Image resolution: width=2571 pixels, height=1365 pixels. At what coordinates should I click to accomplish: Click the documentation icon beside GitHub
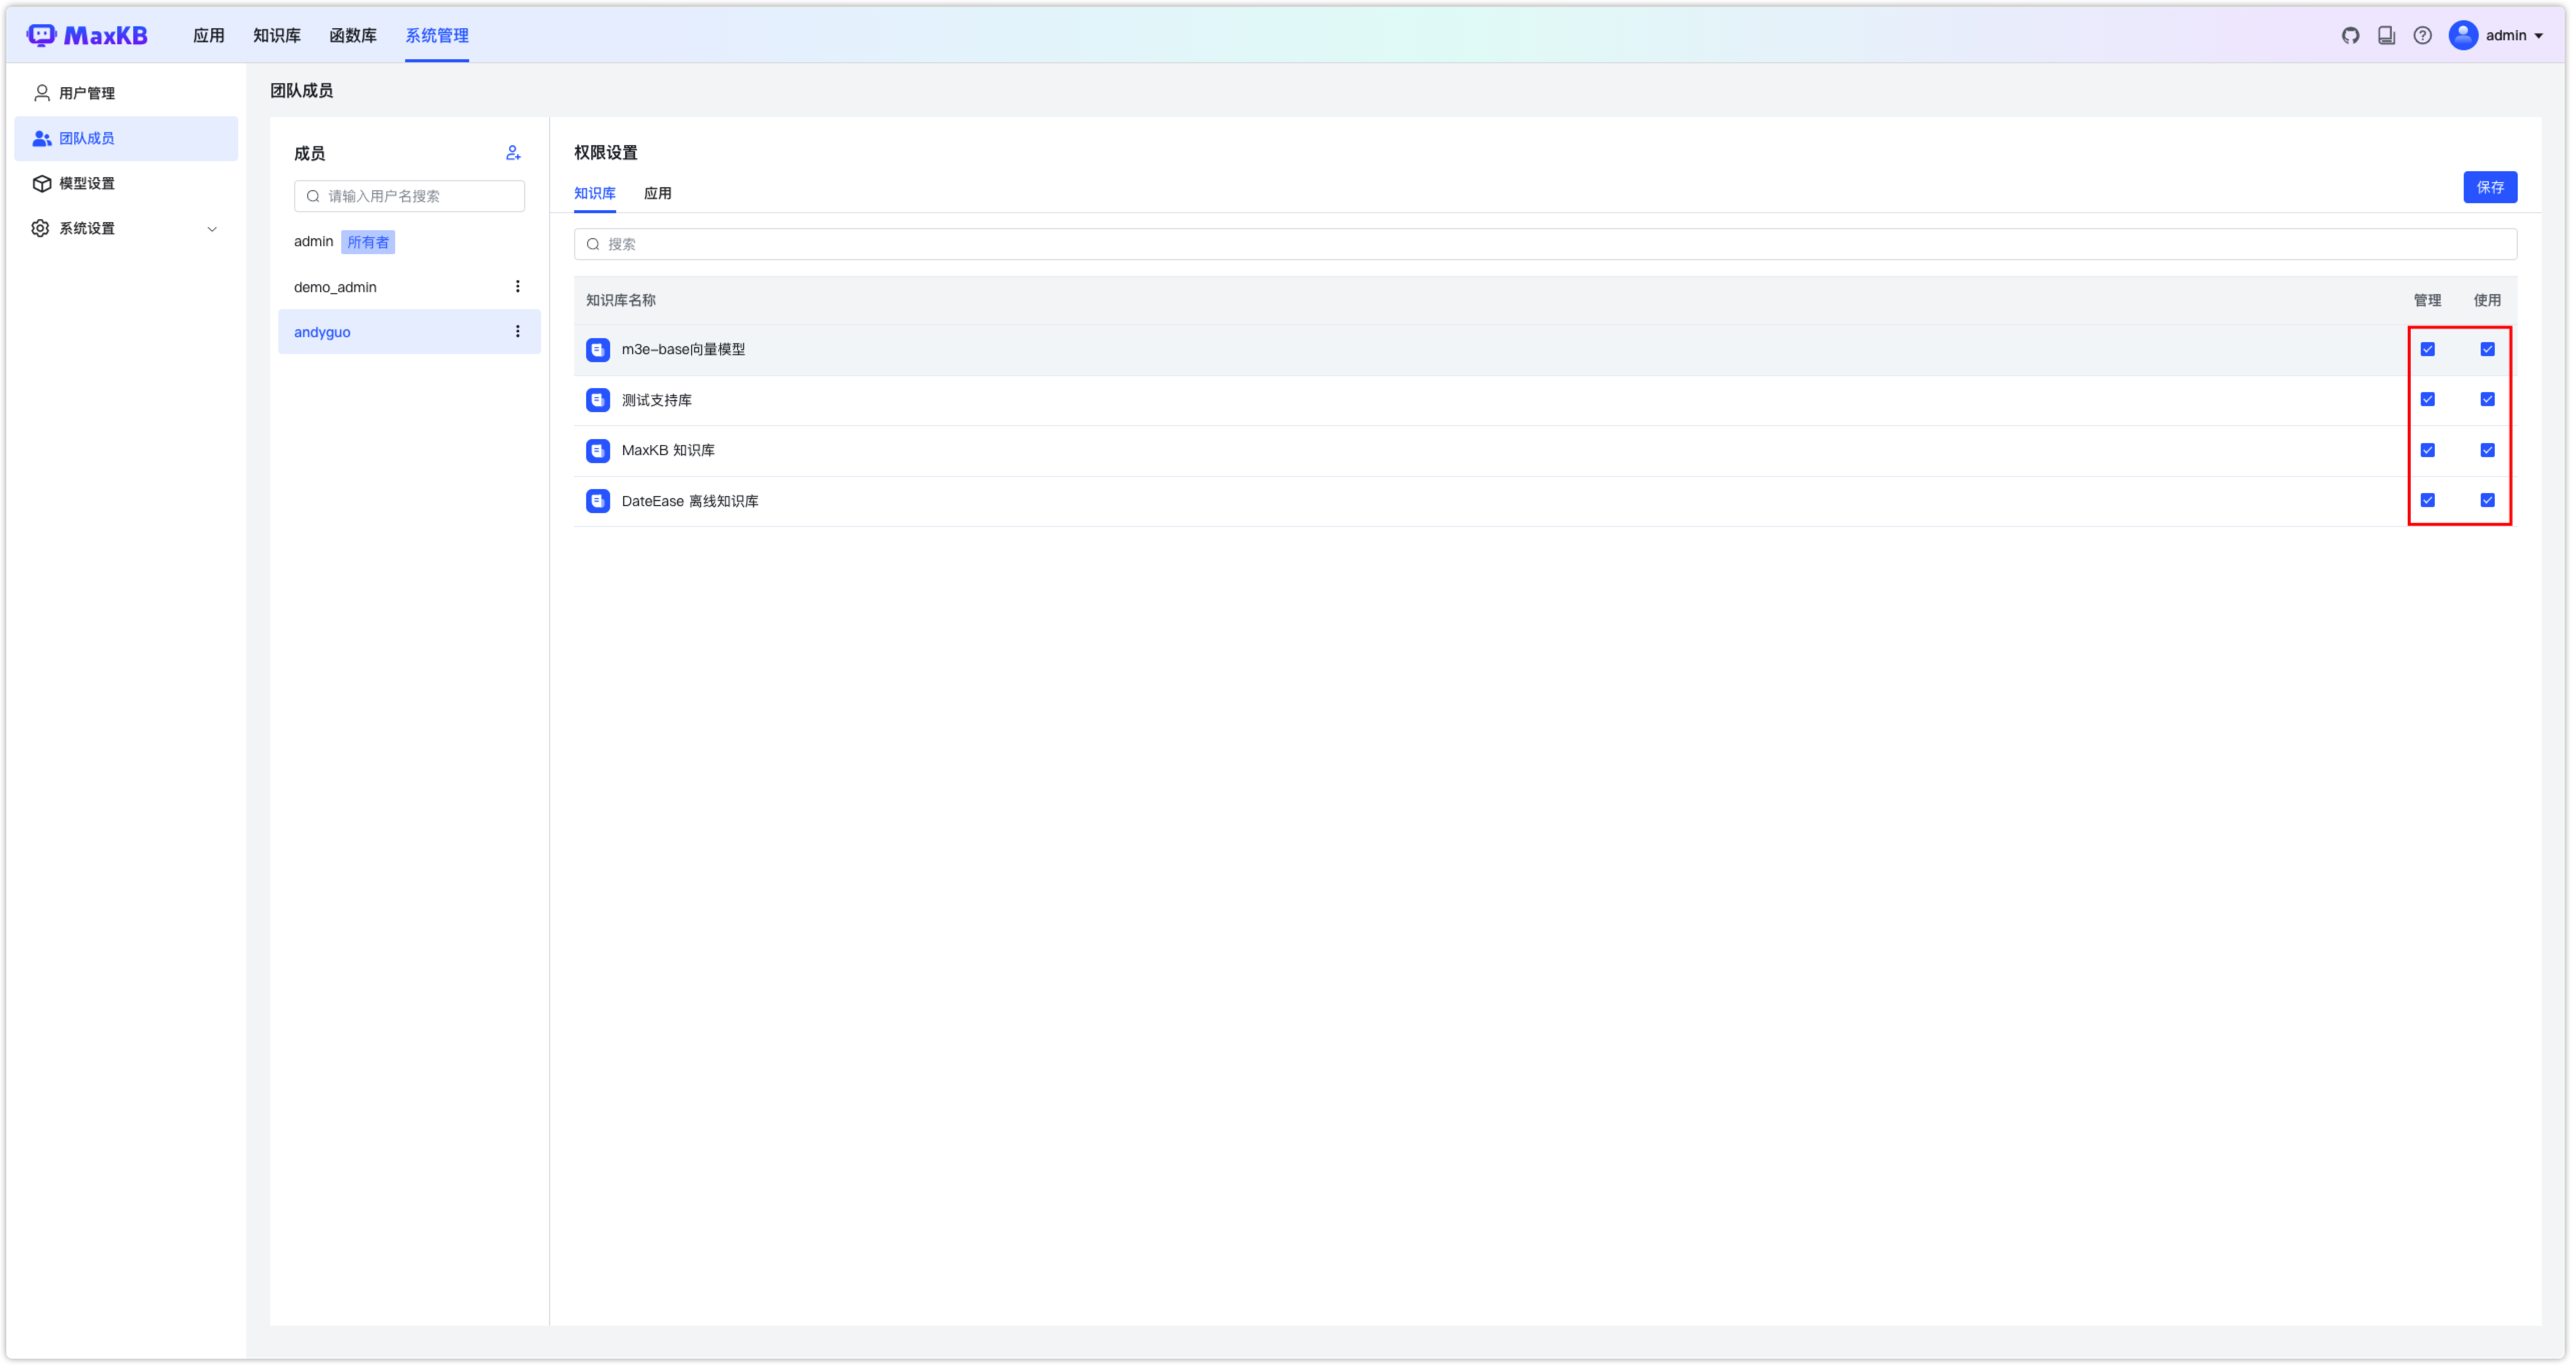[2386, 34]
